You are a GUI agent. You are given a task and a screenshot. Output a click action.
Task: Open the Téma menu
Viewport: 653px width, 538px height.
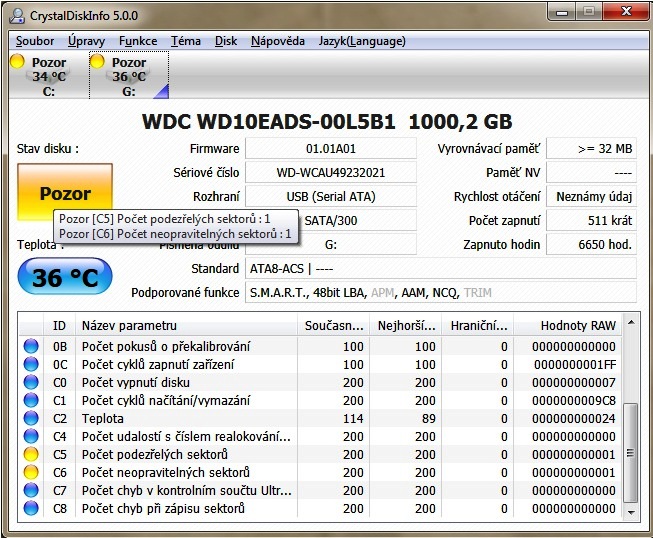click(x=186, y=41)
